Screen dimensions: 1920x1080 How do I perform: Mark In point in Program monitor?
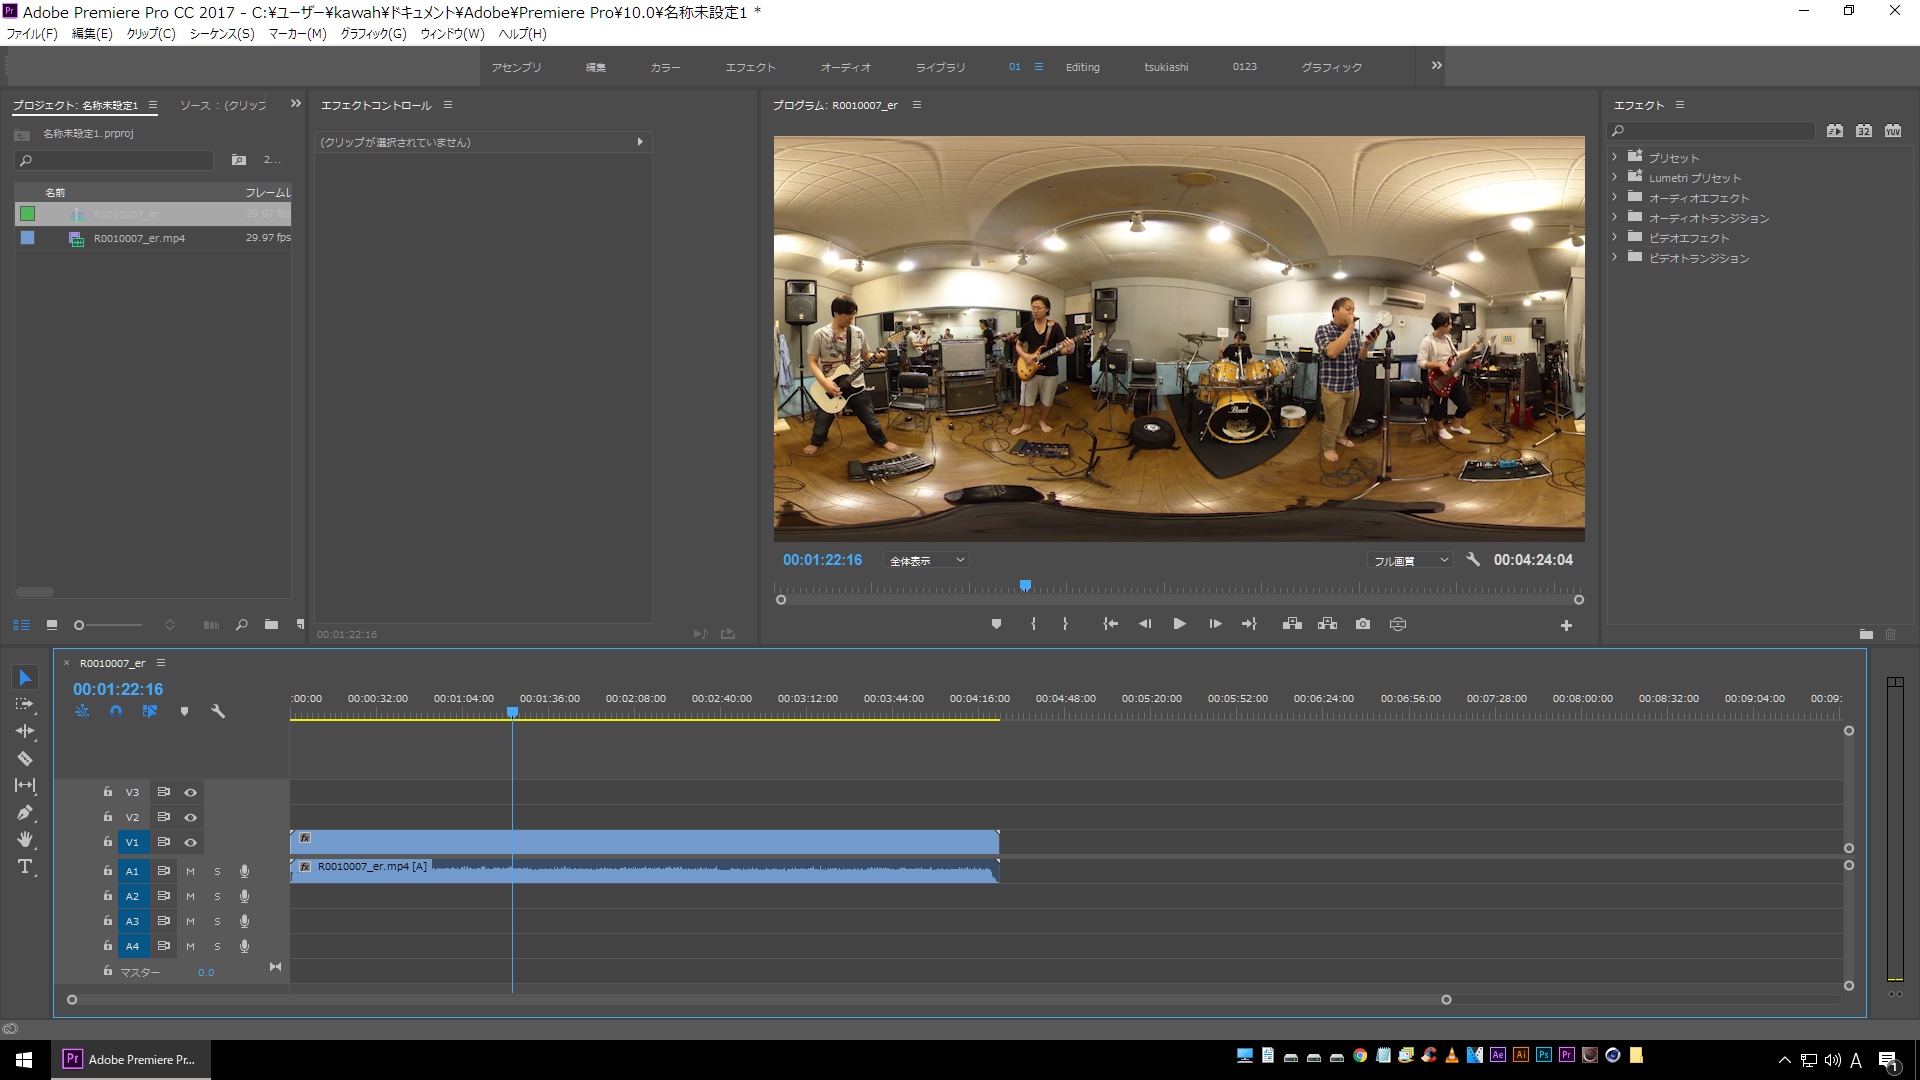pos(1033,624)
